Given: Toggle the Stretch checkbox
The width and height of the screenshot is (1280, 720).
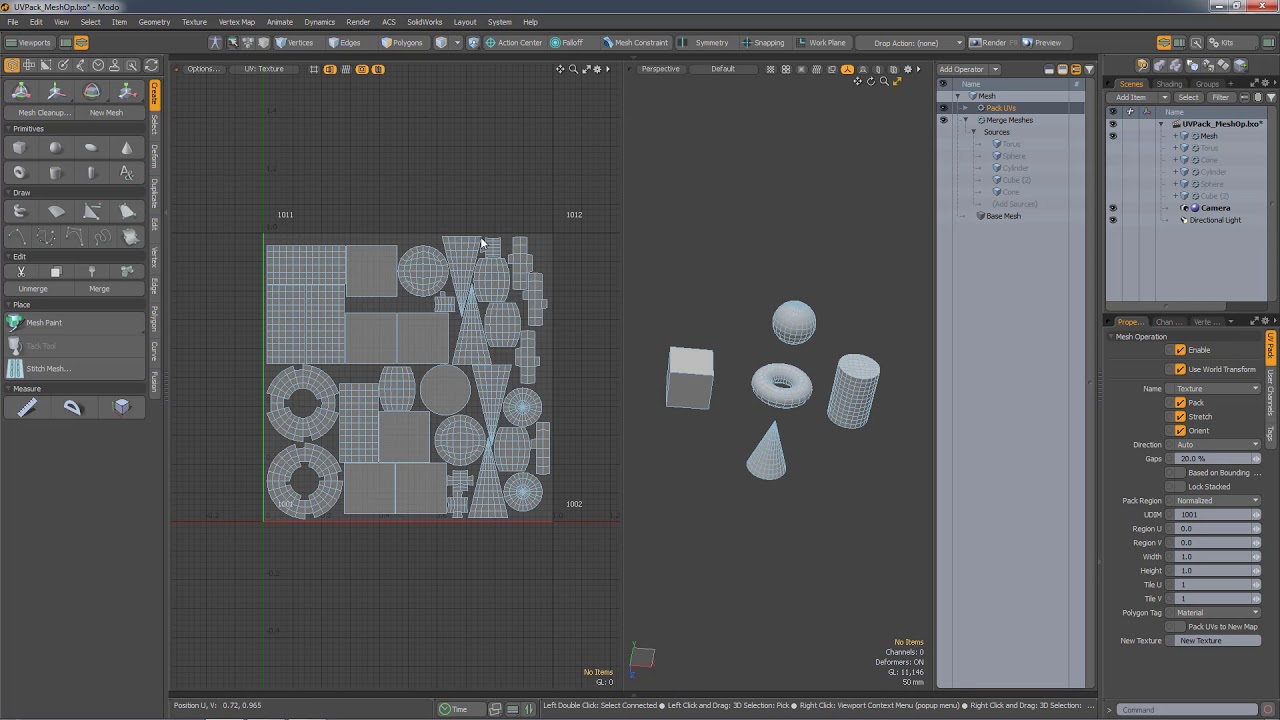Looking at the screenshot, I should (1180, 416).
